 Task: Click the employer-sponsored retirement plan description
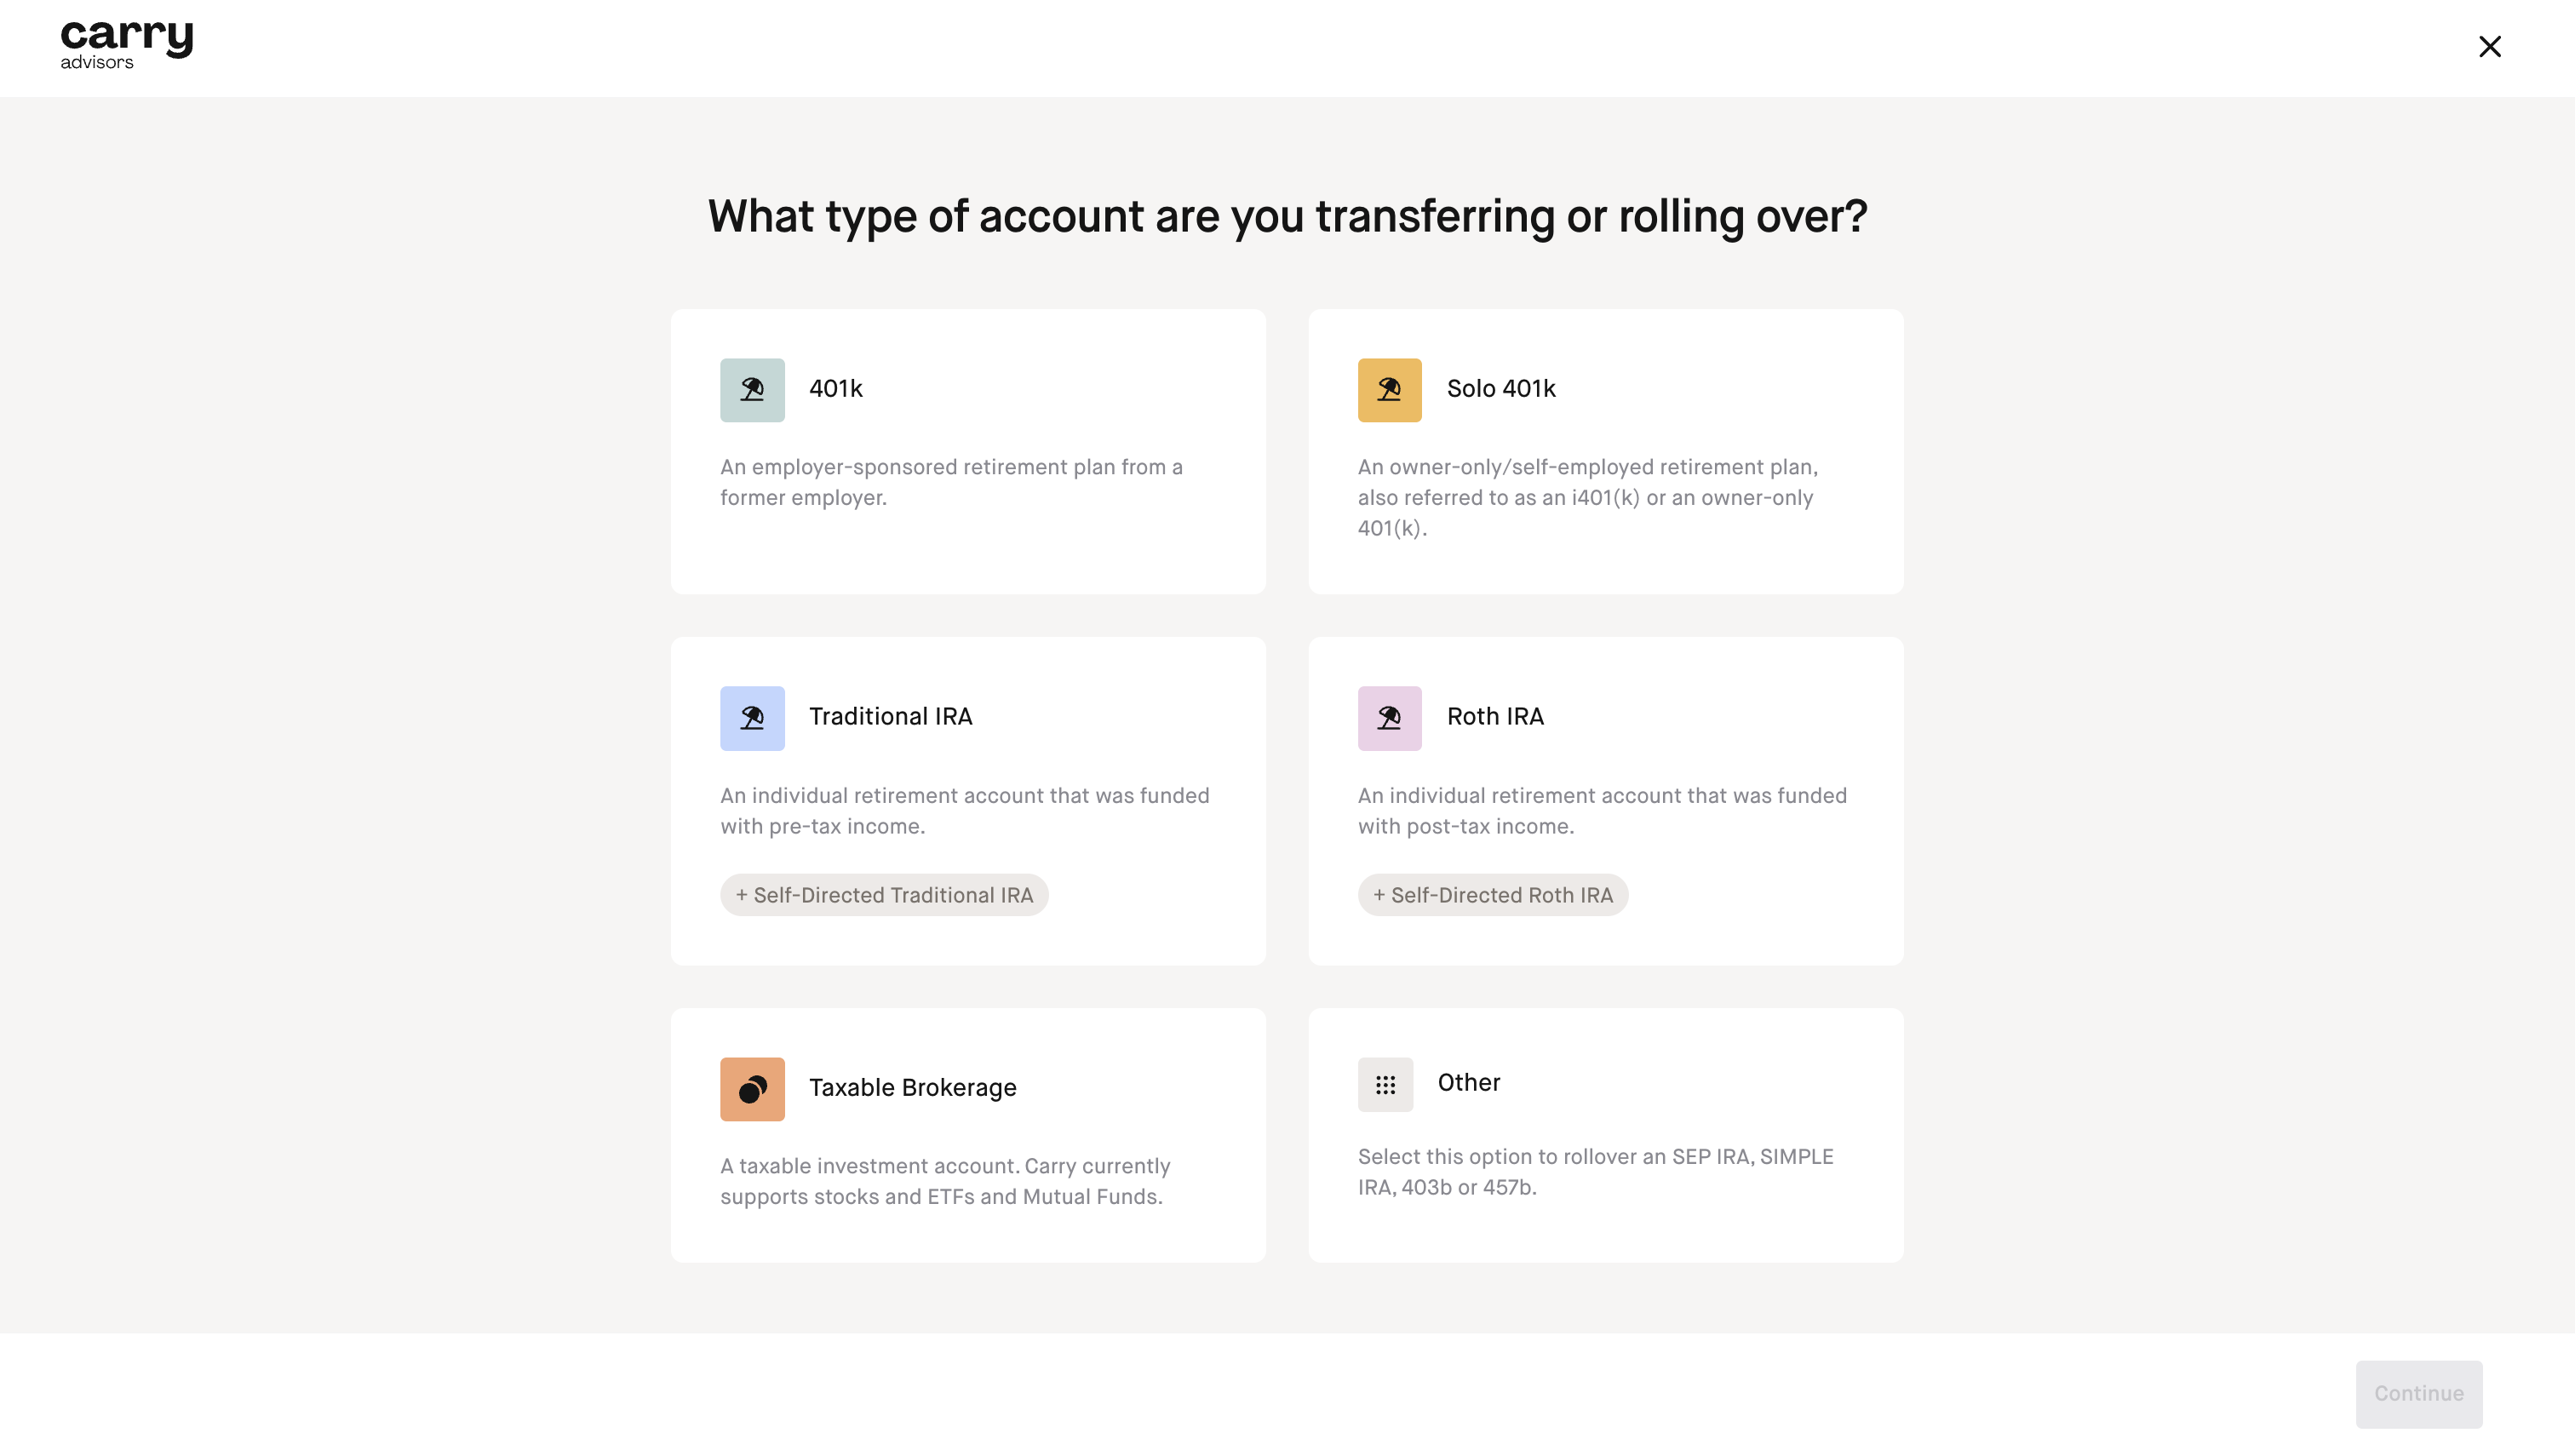tap(950, 482)
